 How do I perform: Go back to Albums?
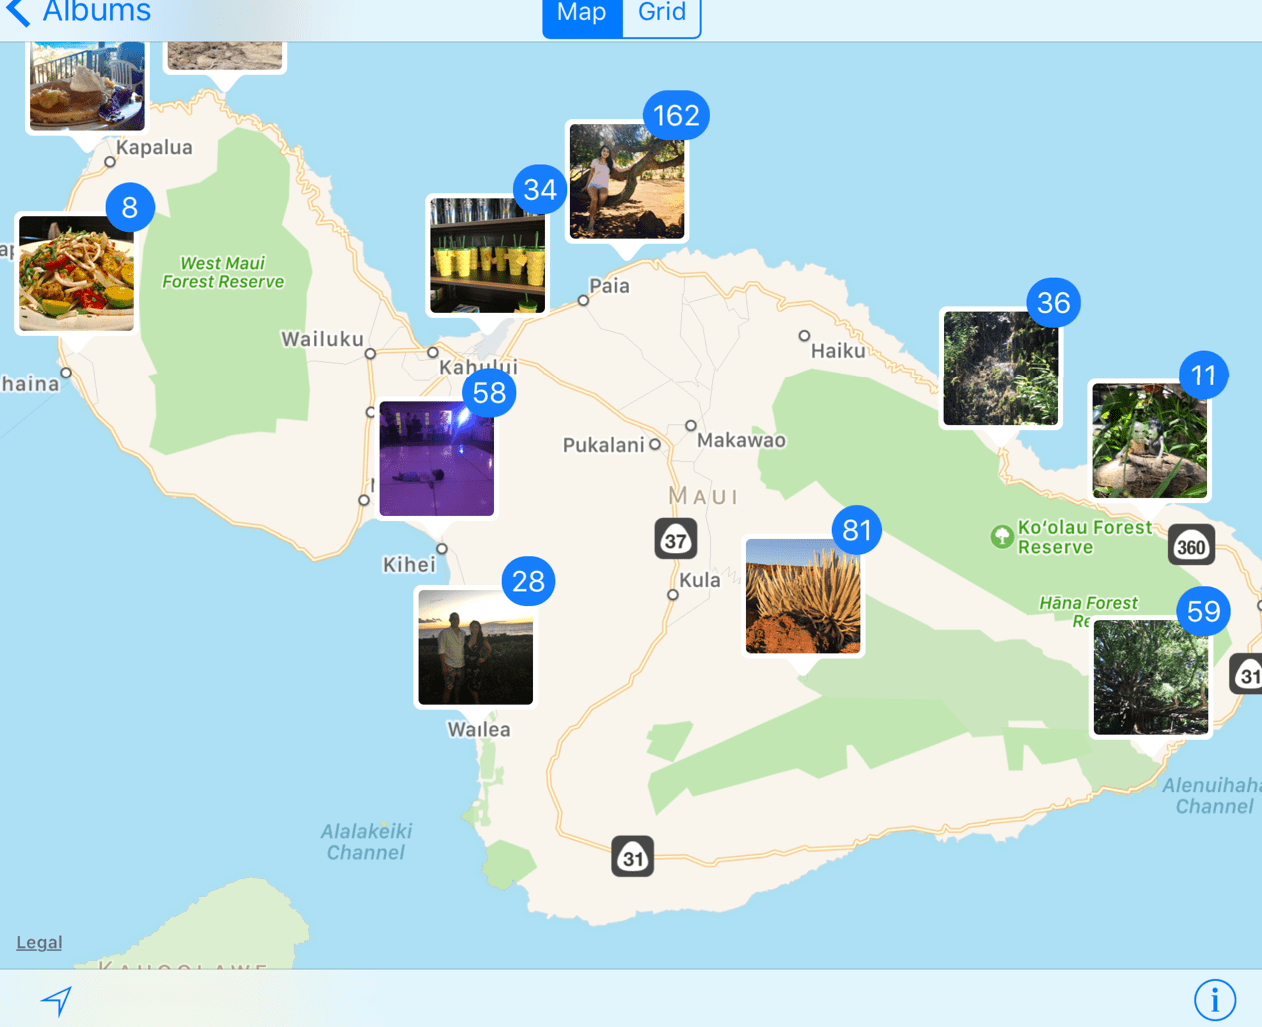78,13
